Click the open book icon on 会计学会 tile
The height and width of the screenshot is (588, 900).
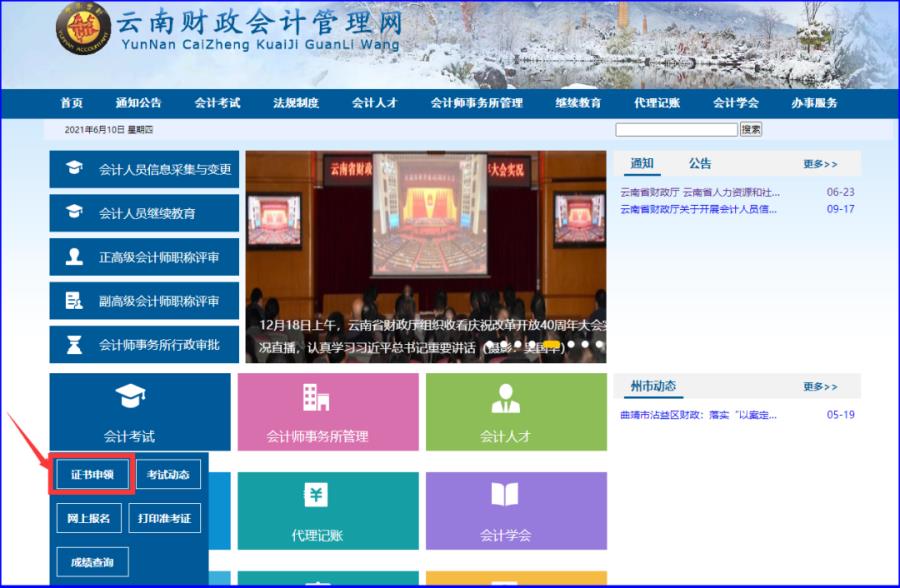click(x=505, y=495)
